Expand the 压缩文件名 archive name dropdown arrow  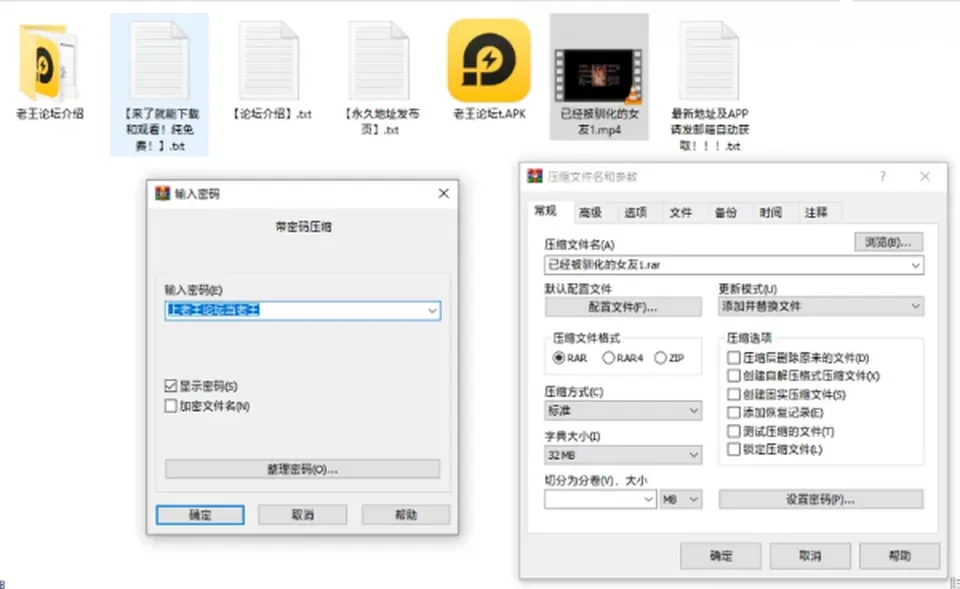(x=915, y=265)
